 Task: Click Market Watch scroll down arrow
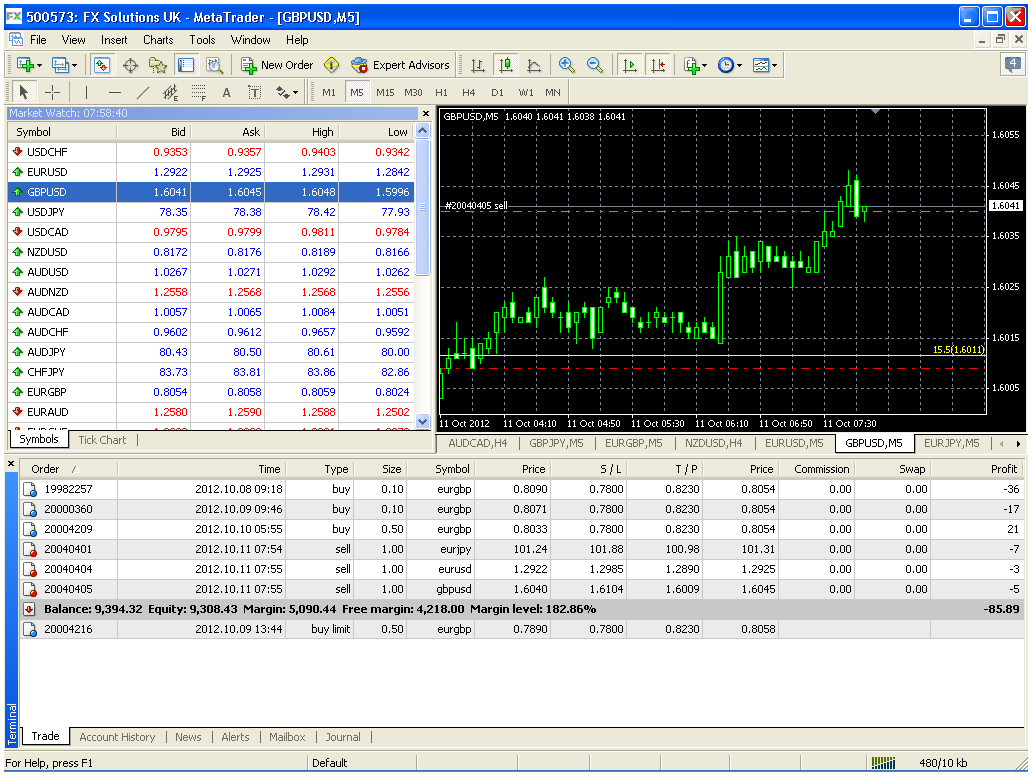(423, 421)
